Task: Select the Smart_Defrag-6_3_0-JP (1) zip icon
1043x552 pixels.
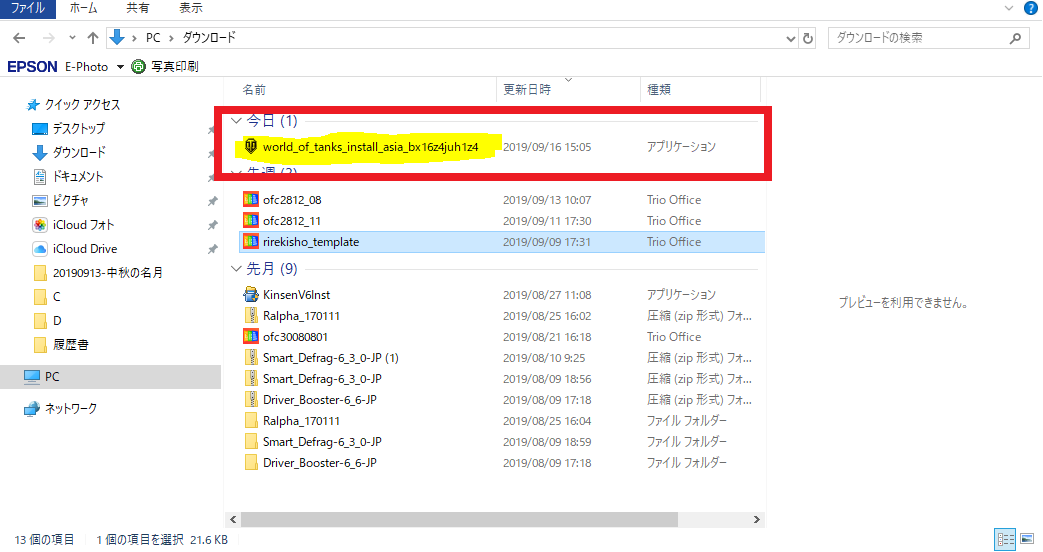Action: tap(251, 358)
